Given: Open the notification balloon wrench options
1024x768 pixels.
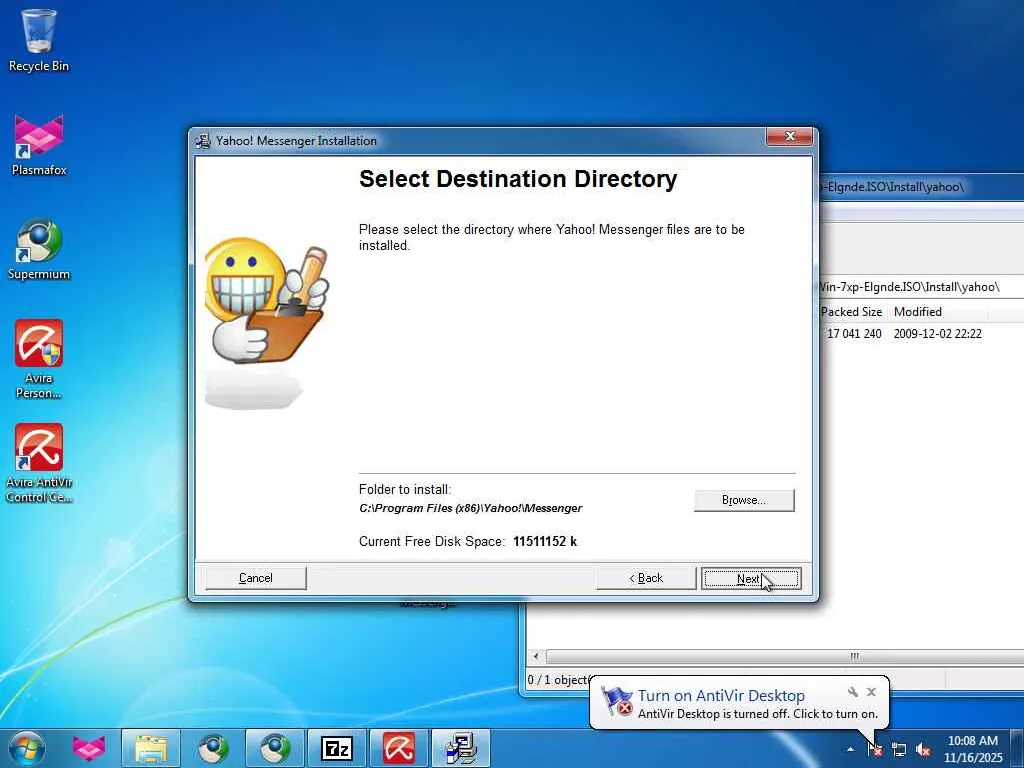Looking at the screenshot, I should (x=852, y=692).
